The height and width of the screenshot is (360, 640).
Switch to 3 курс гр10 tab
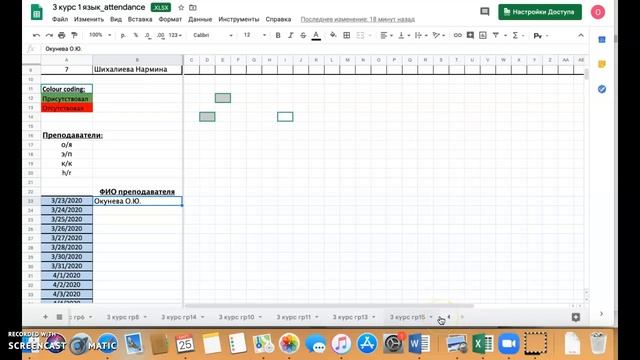[x=236, y=317]
